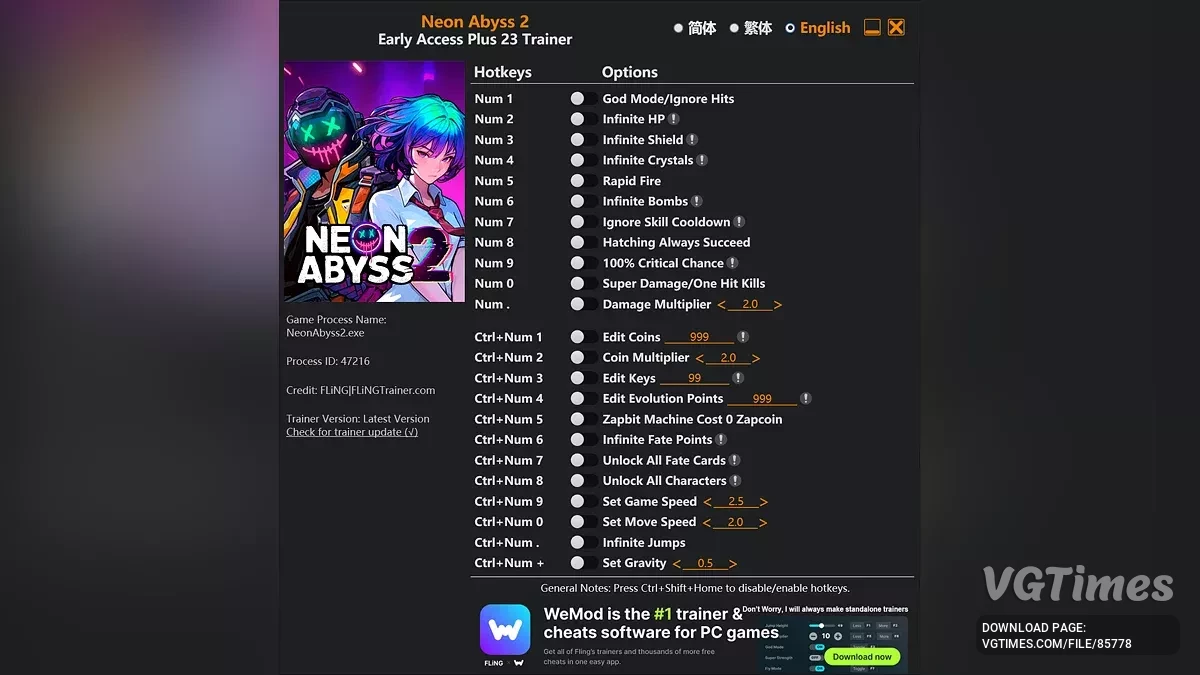Click the info icon beside 100% Critical Chance

[x=732, y=263]
